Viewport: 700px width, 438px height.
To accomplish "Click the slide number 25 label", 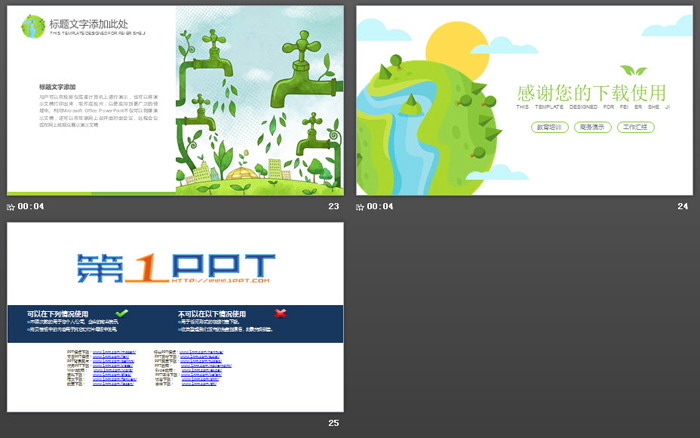I will point(333,423).
